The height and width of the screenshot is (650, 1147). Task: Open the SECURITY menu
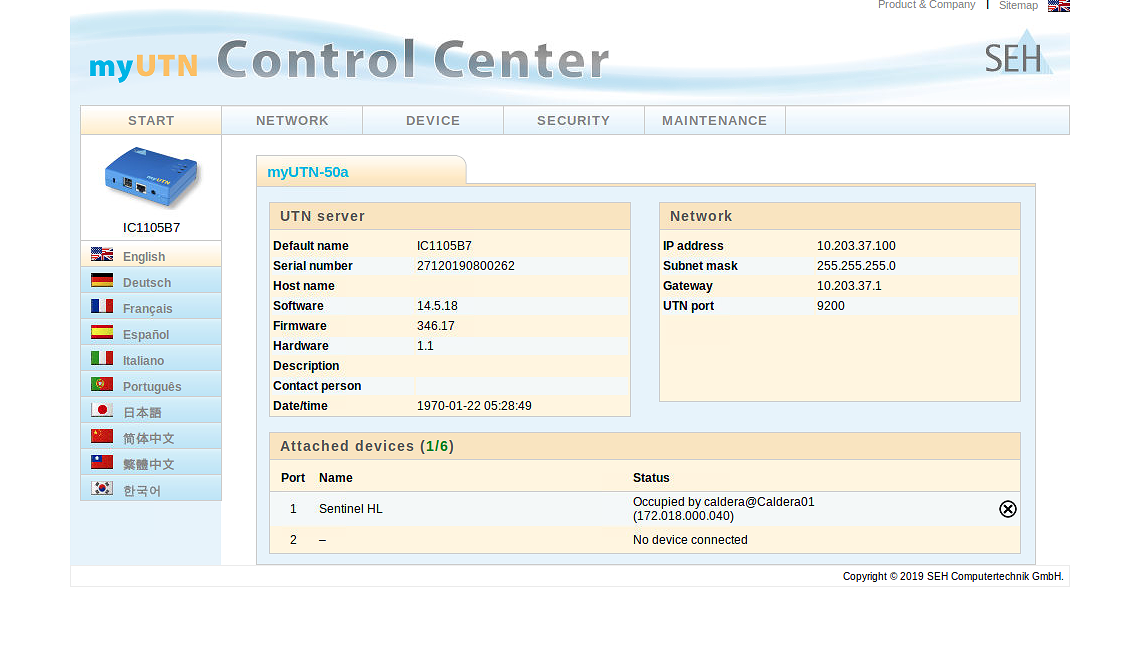click(573, 121)
